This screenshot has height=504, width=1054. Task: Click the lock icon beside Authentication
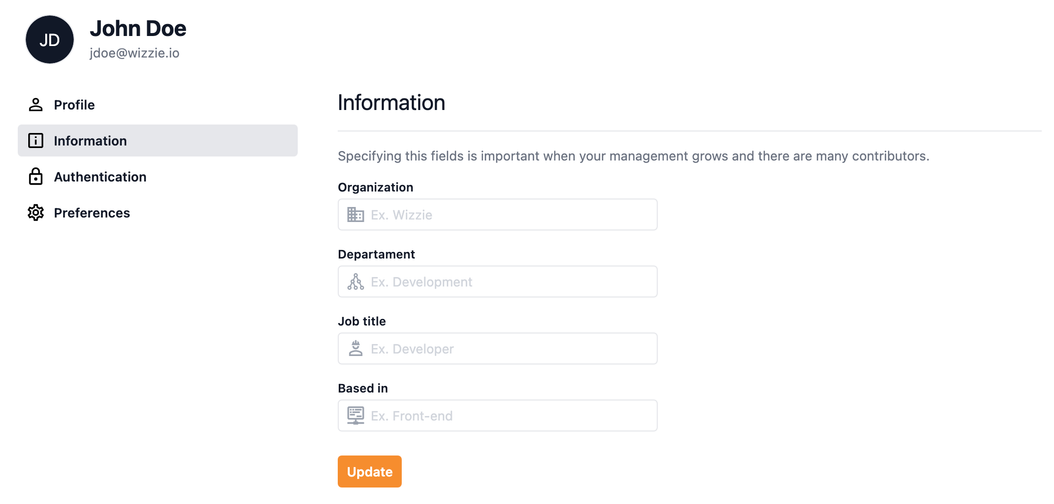pyautogui.click(x=36, y=177)
